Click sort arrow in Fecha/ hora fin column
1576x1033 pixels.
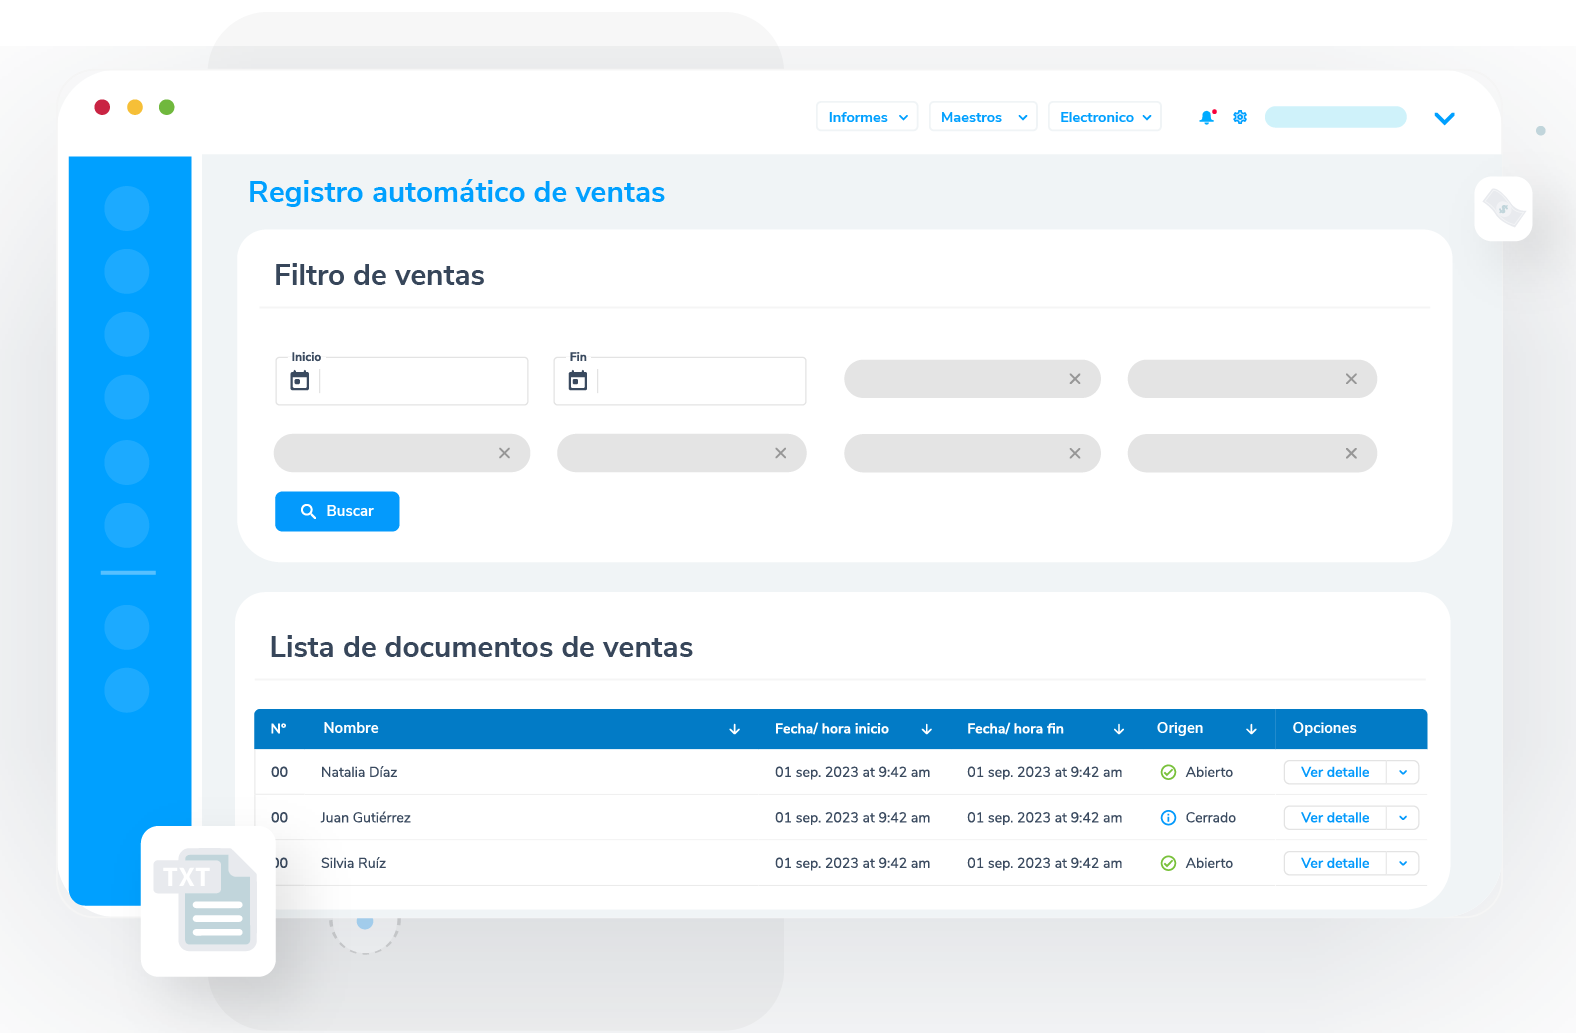click(x=1119, y=729)
